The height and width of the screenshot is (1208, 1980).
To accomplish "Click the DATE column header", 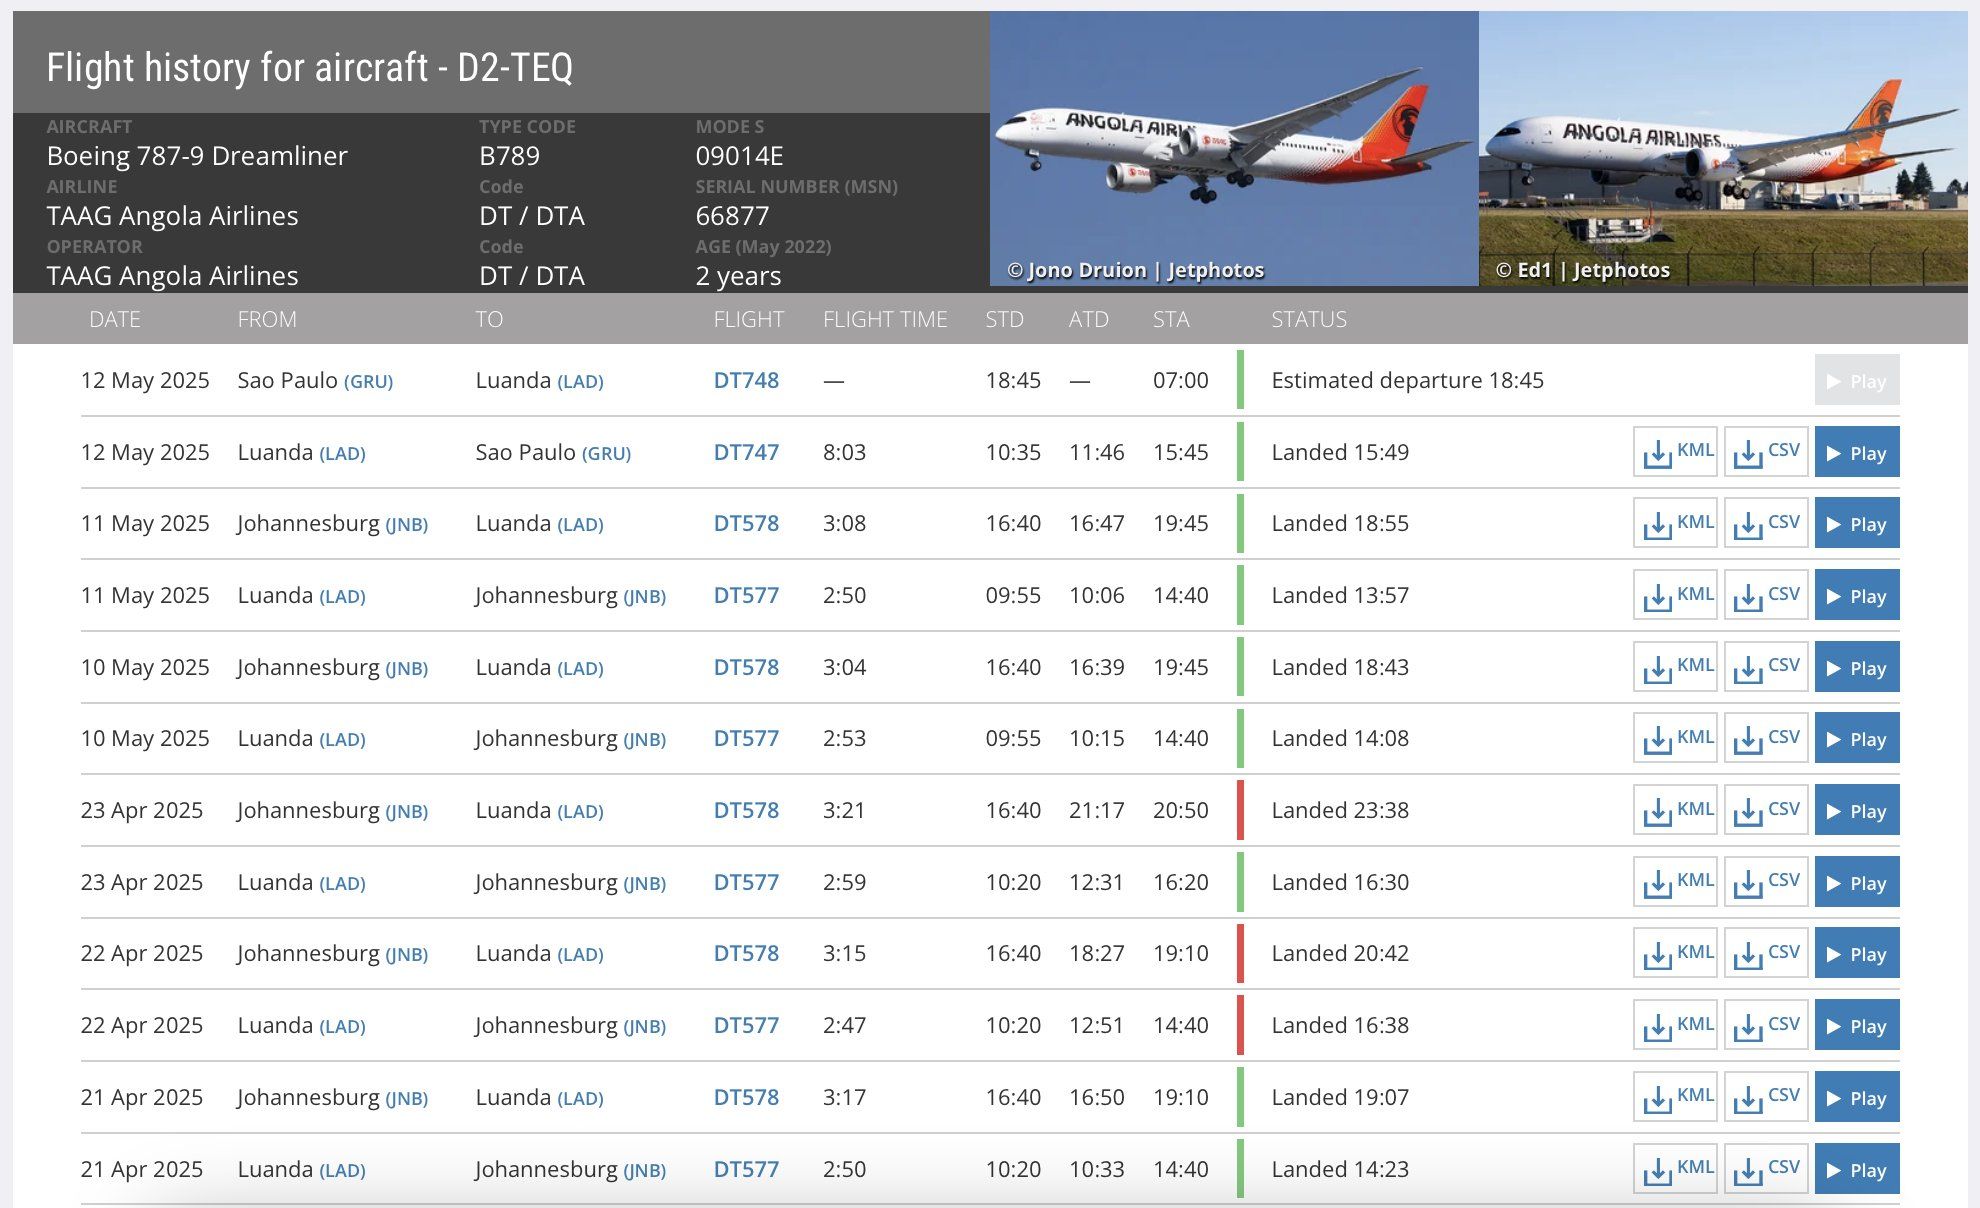I will click(x=114, y=320).
